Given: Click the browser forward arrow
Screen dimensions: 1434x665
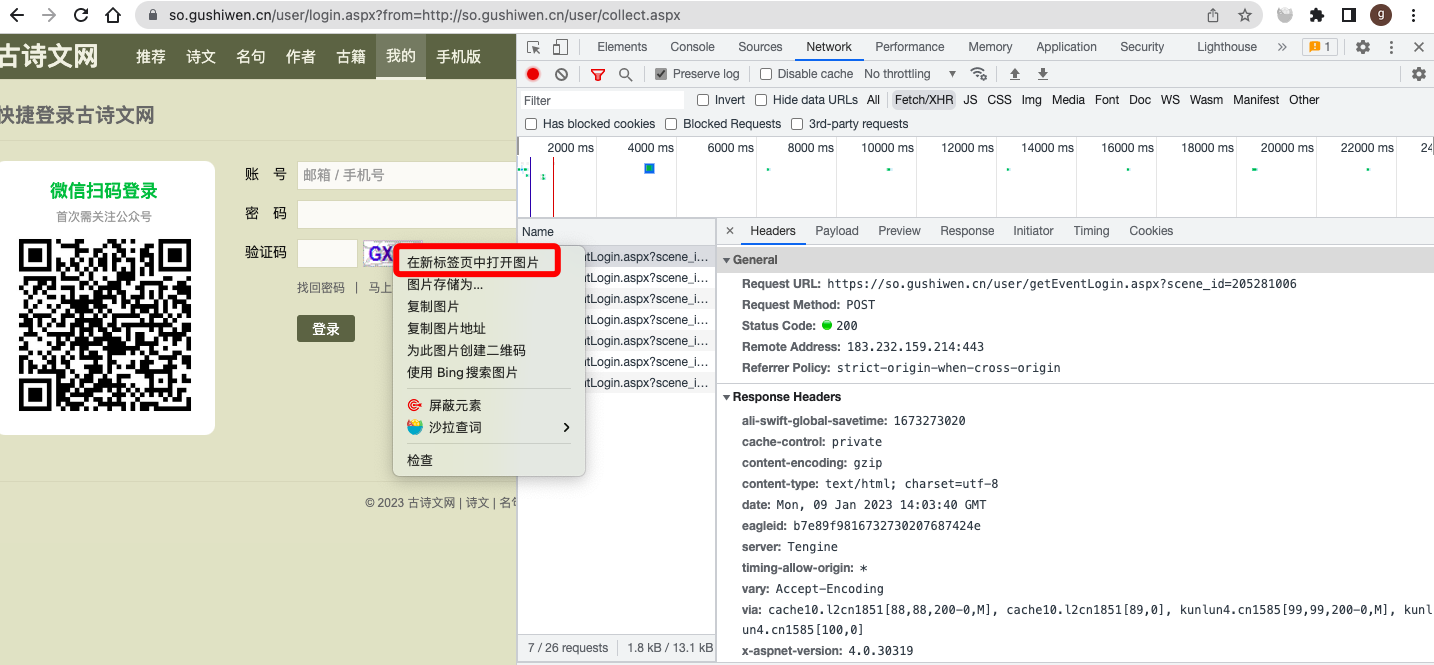Looking at the screenshot, I should [x=49, y=15].
